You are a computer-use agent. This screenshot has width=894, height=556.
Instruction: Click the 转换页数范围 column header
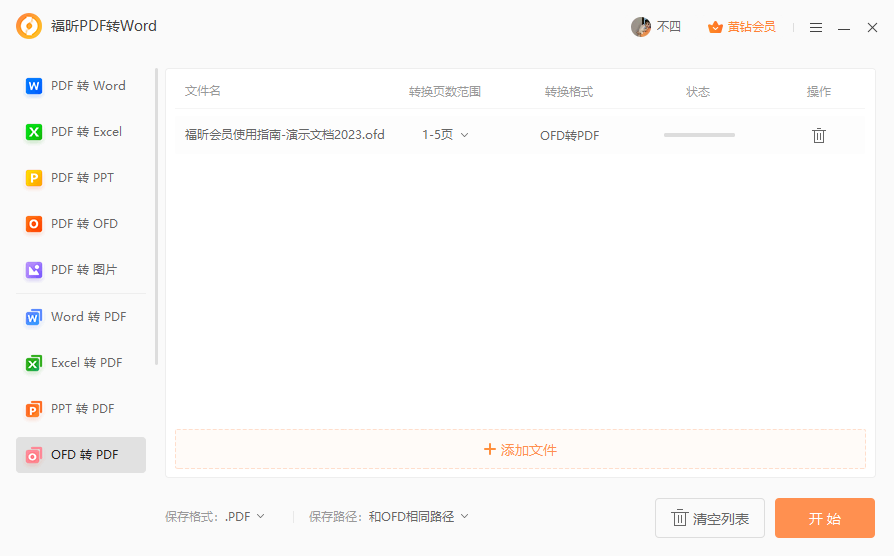tap(445, 92)
